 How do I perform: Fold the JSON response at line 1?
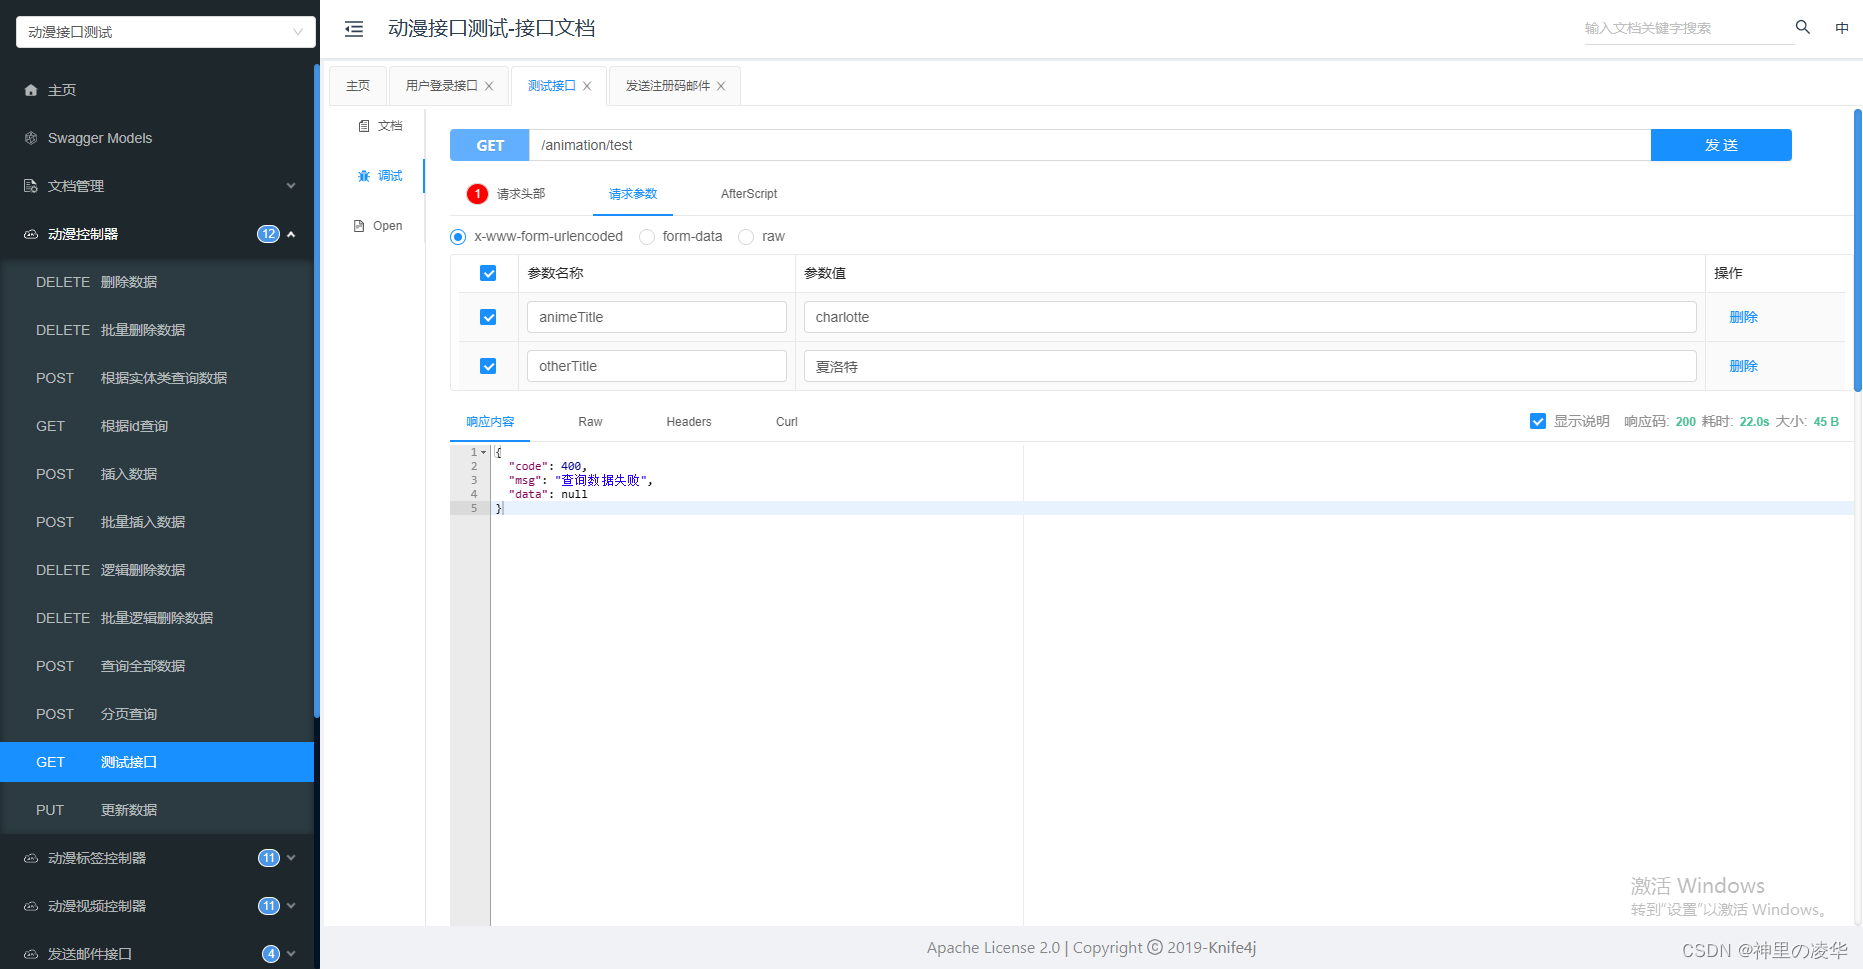click(484, 452)
